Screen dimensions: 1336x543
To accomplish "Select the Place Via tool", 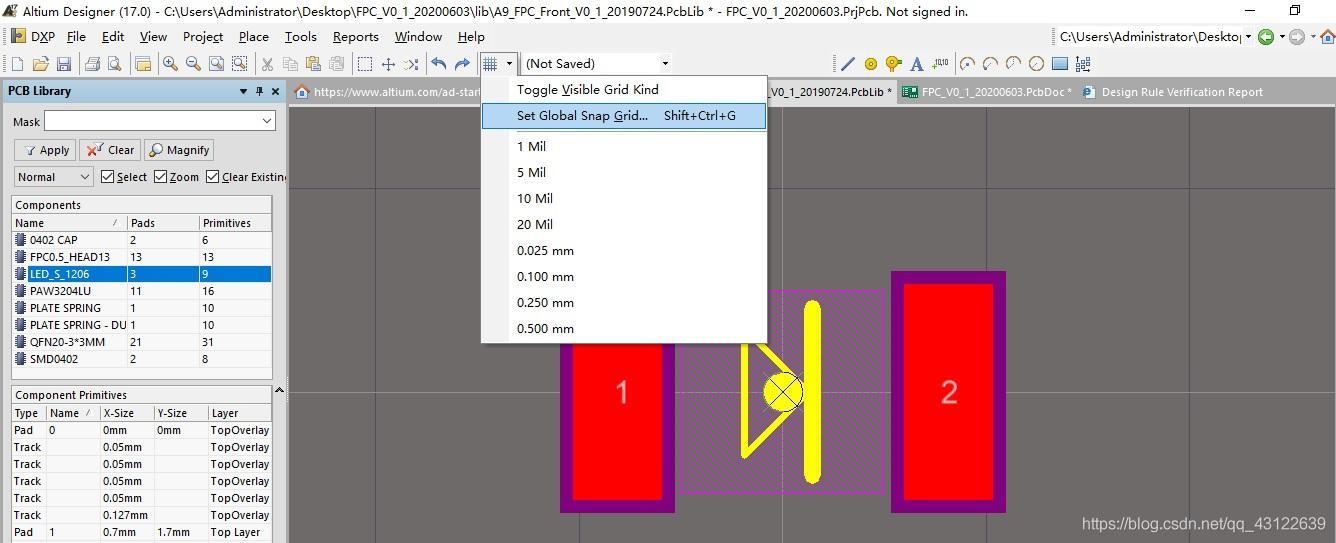I will [894, 64].
